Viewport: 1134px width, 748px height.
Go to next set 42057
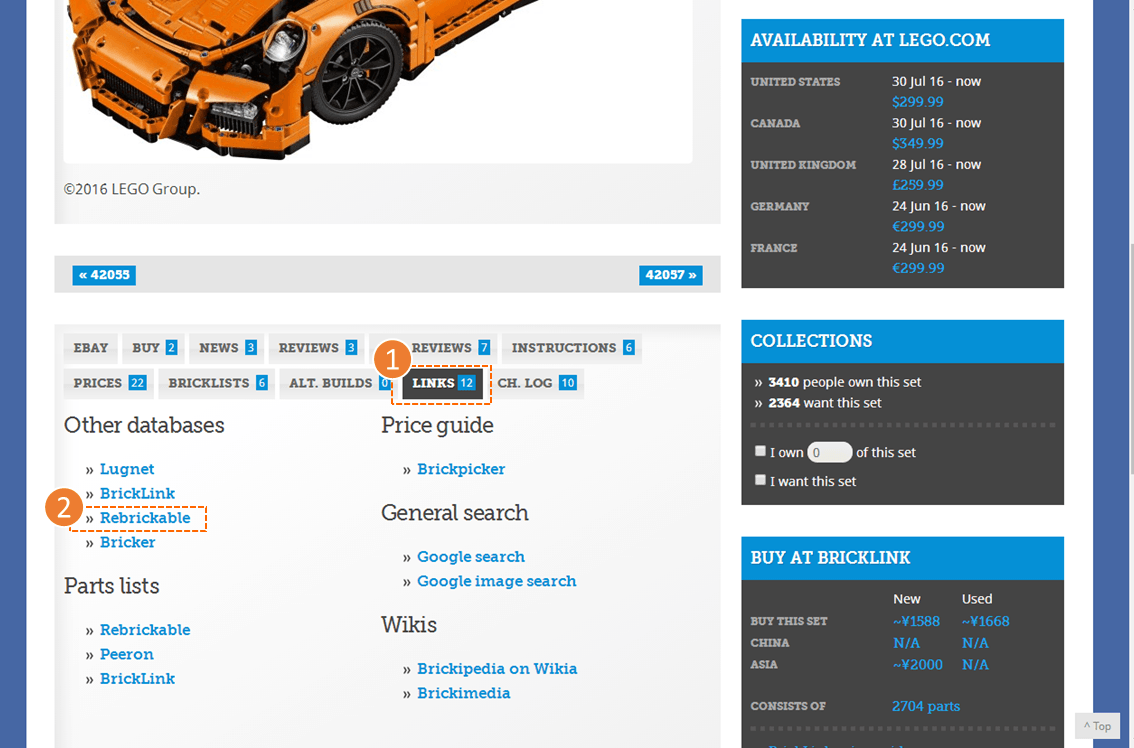pos(670,275)
